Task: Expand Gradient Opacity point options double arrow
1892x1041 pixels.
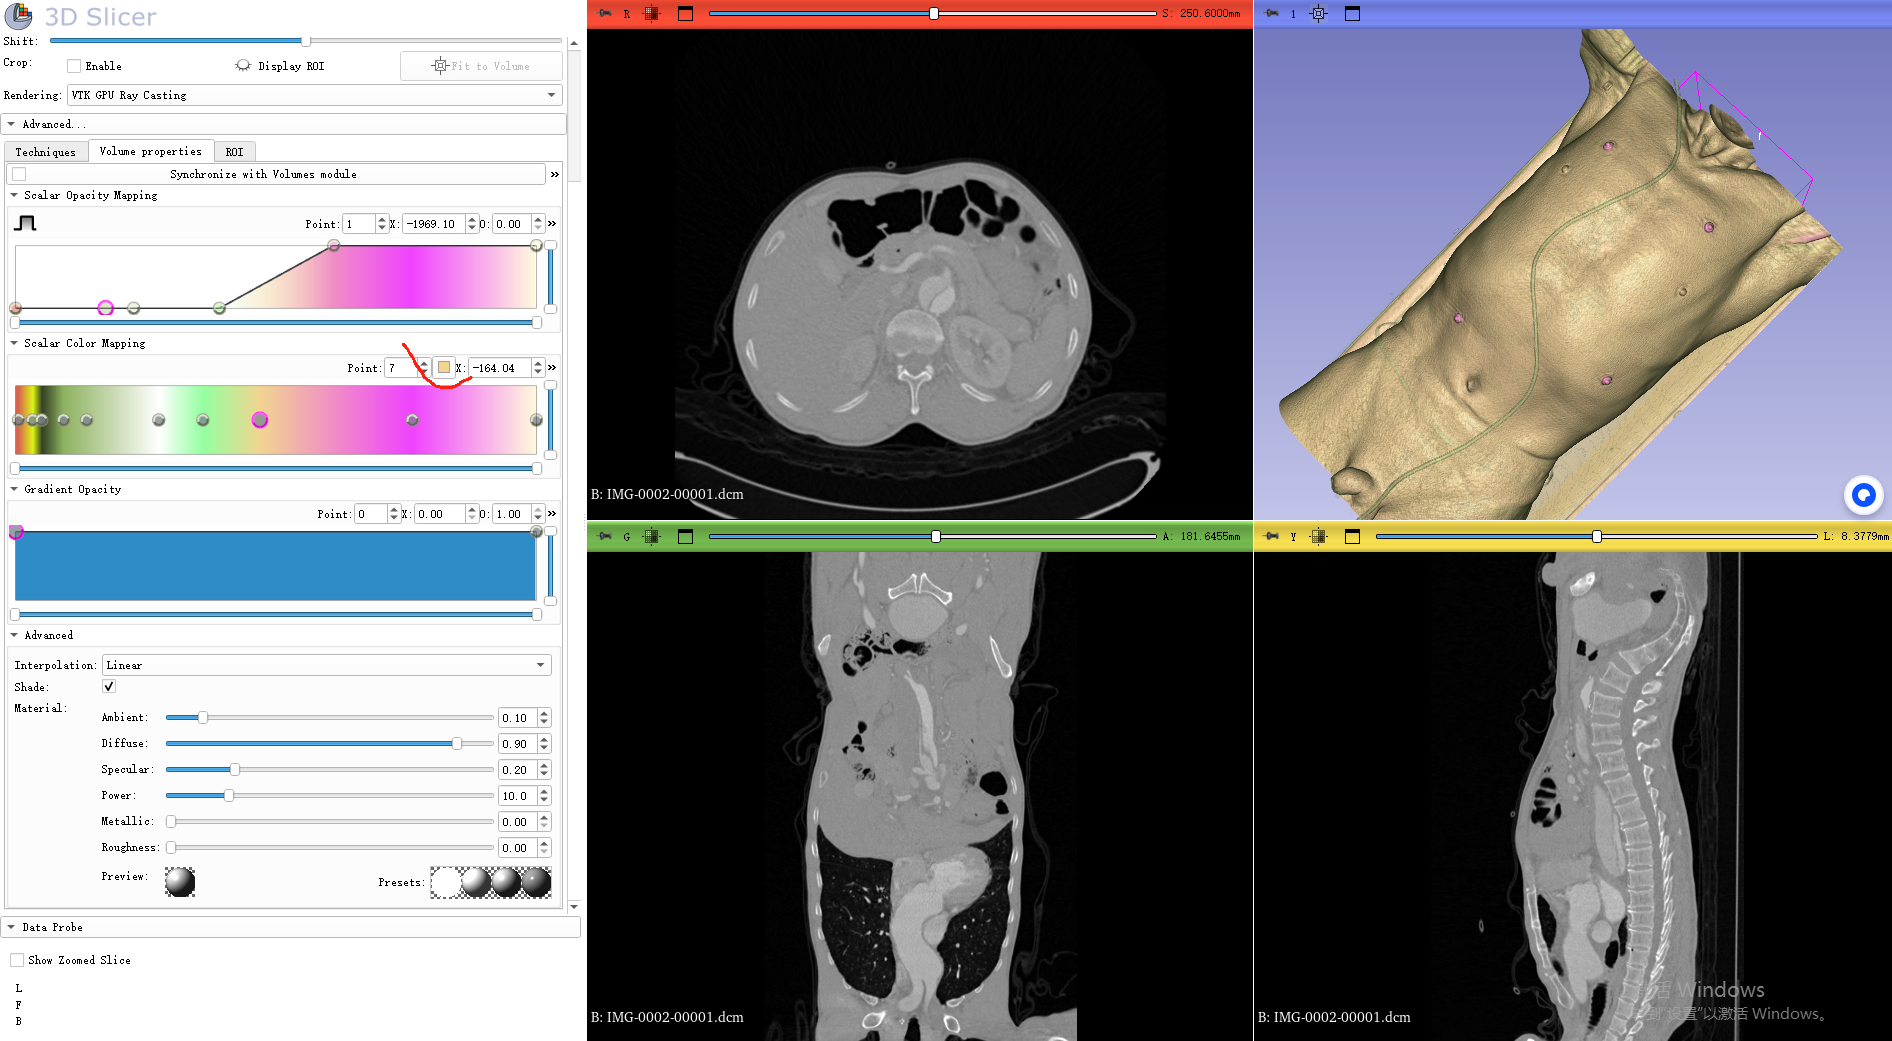Action: tap(551, 514)
